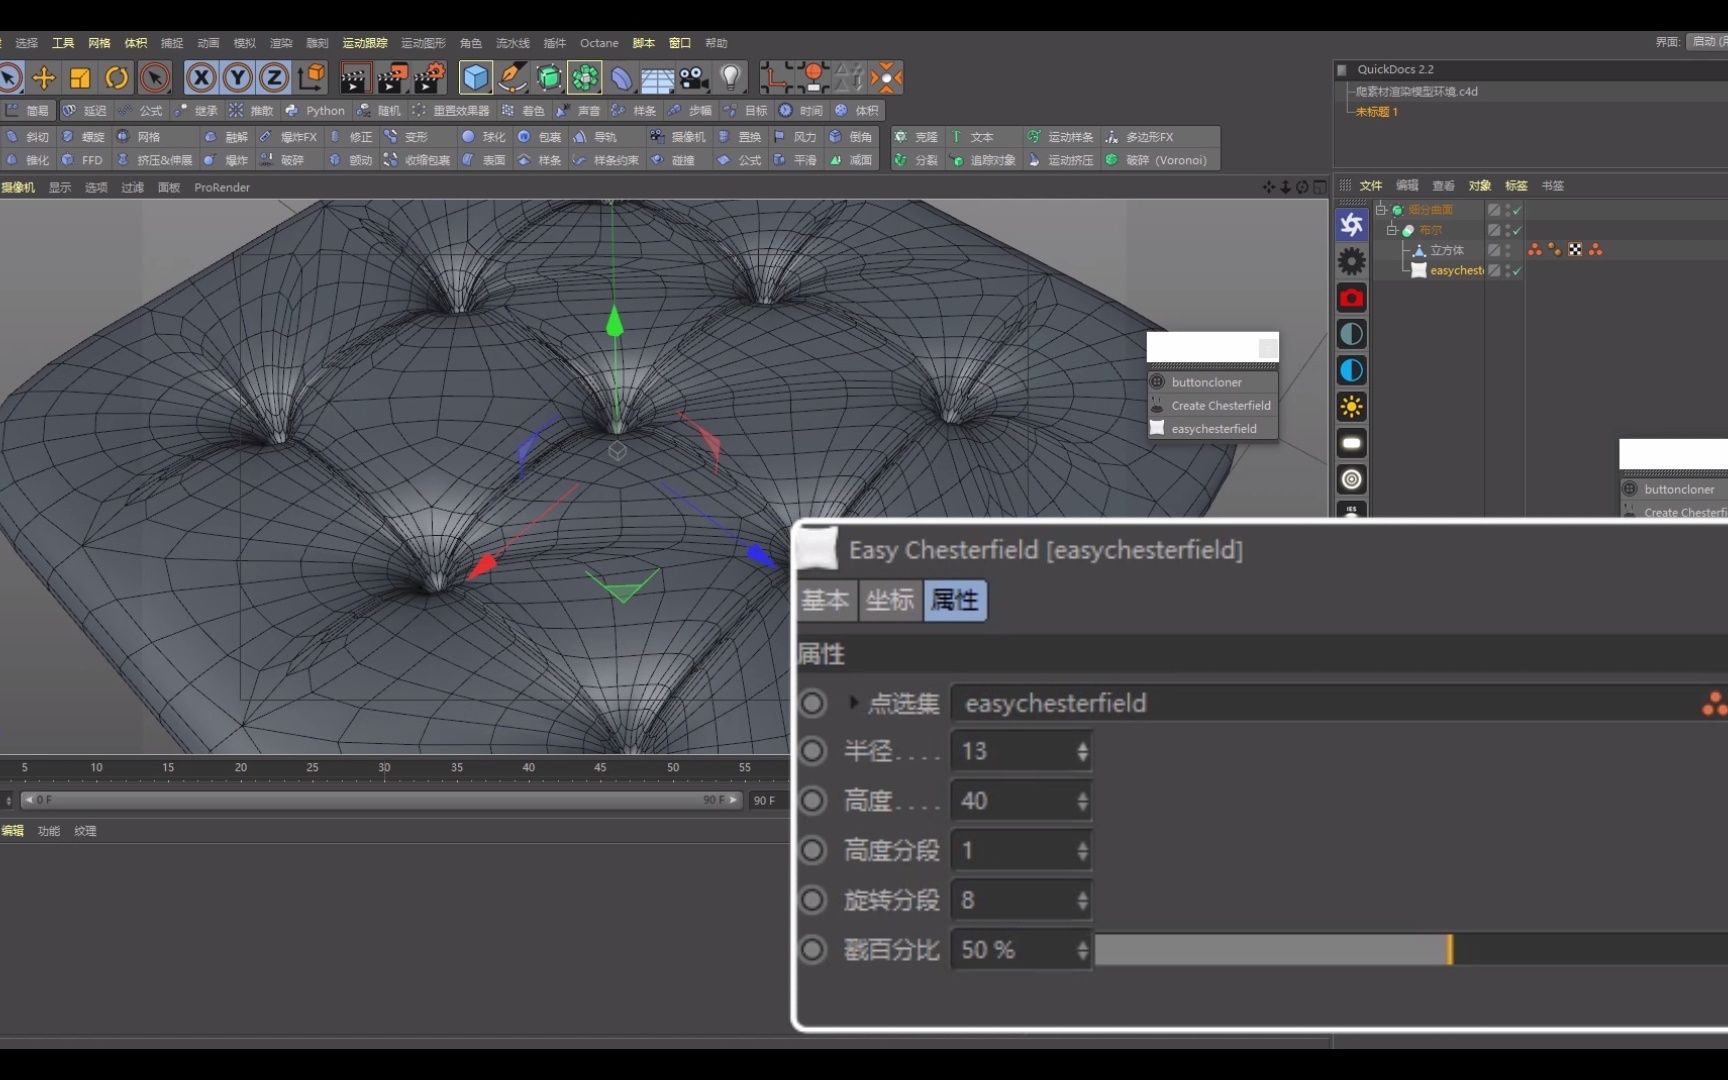Toggle enable checkmark for 细分曲面

(1517, 210)
